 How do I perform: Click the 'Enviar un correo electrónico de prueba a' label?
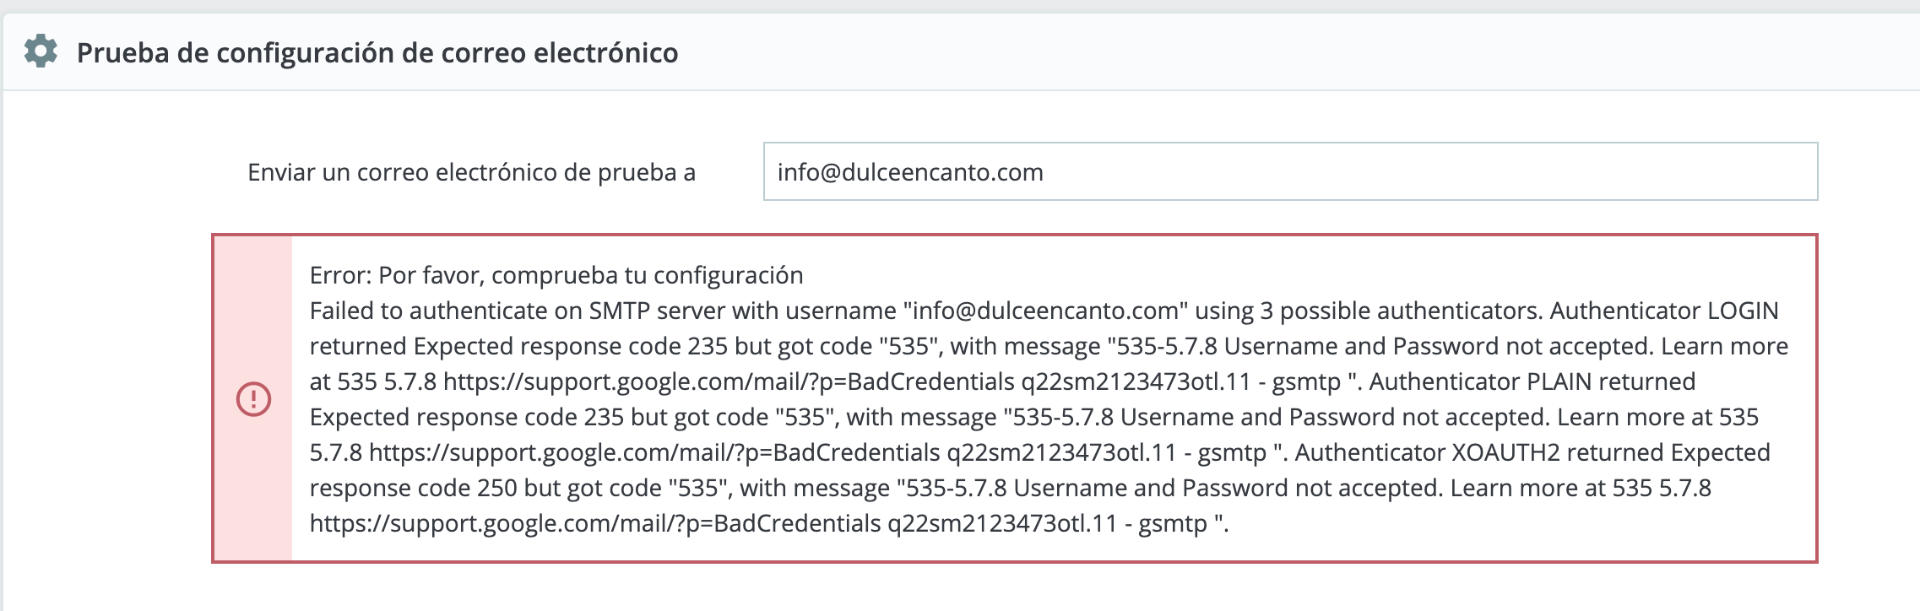click(471, 173)
